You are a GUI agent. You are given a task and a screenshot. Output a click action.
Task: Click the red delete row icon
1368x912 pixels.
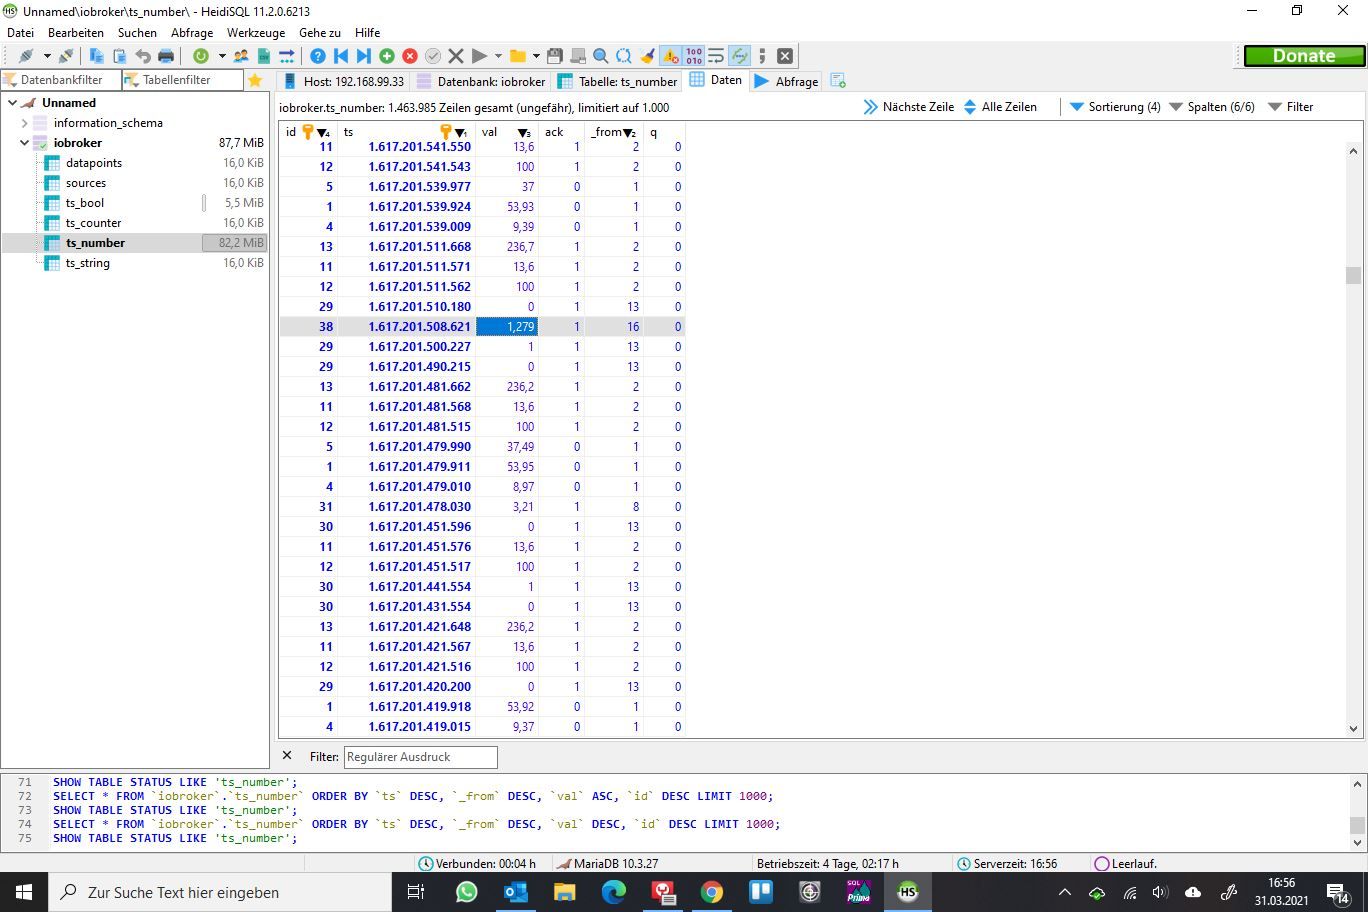coord(410,56)
